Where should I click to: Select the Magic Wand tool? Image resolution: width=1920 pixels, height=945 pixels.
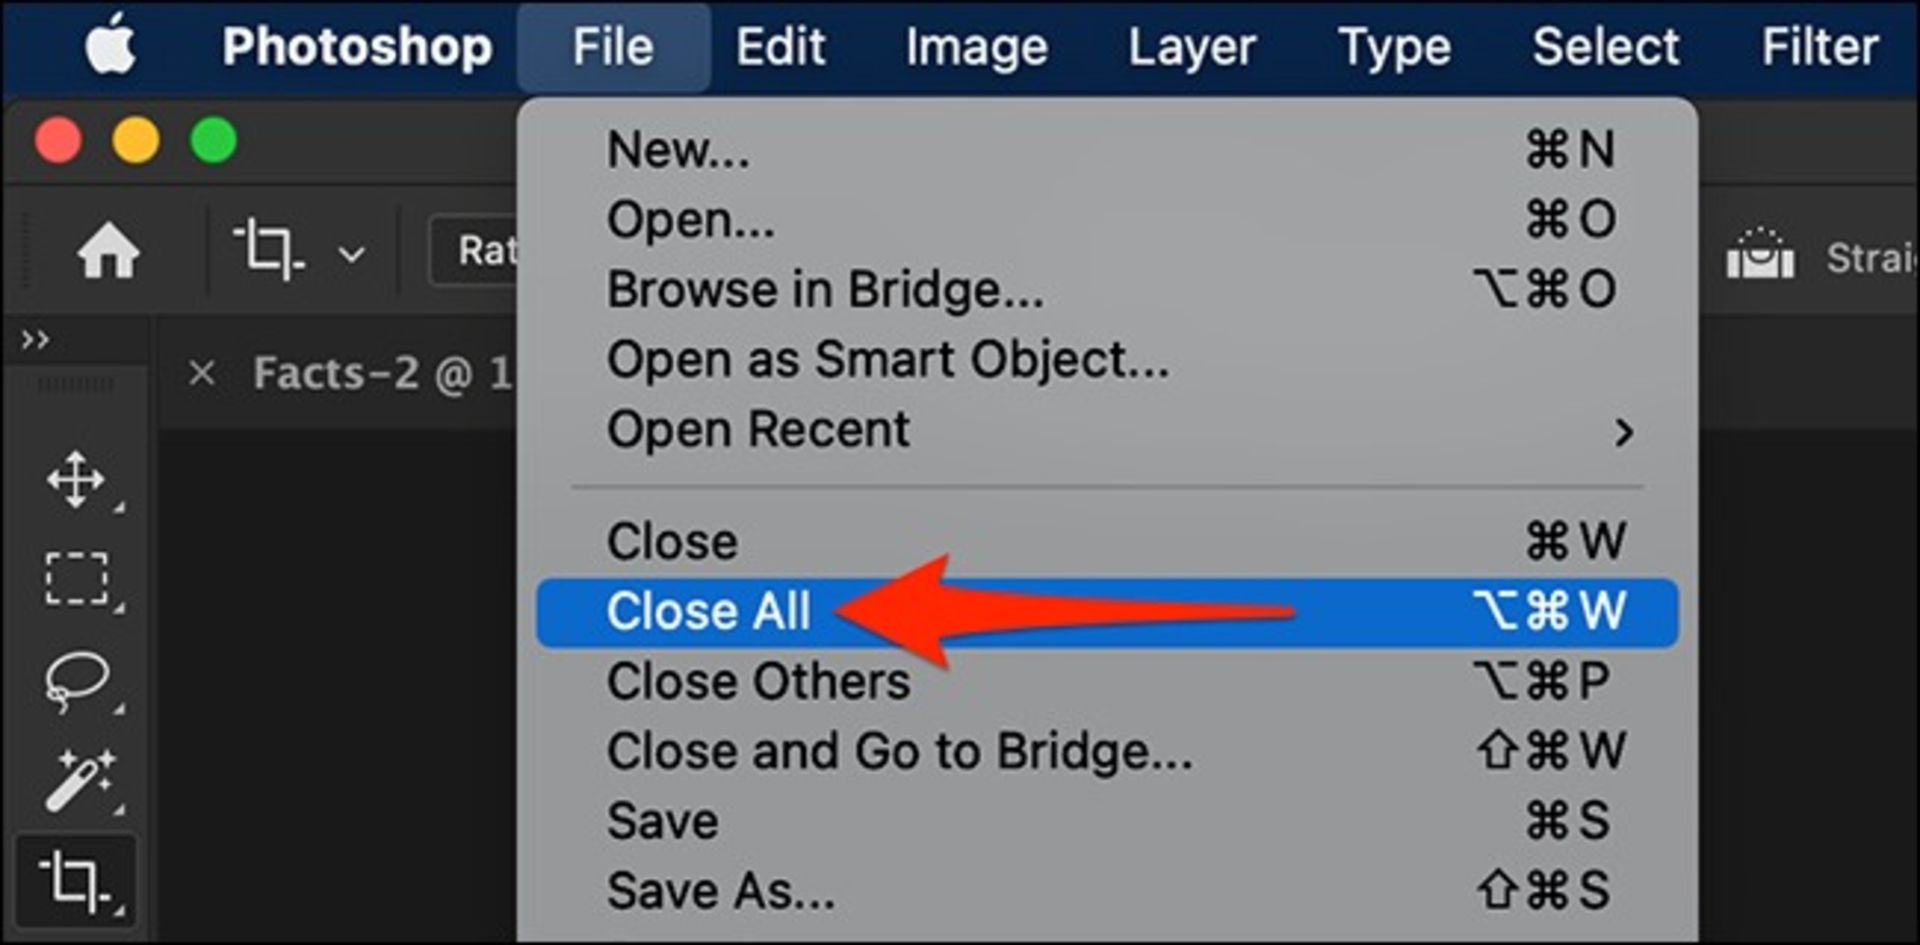78,780
